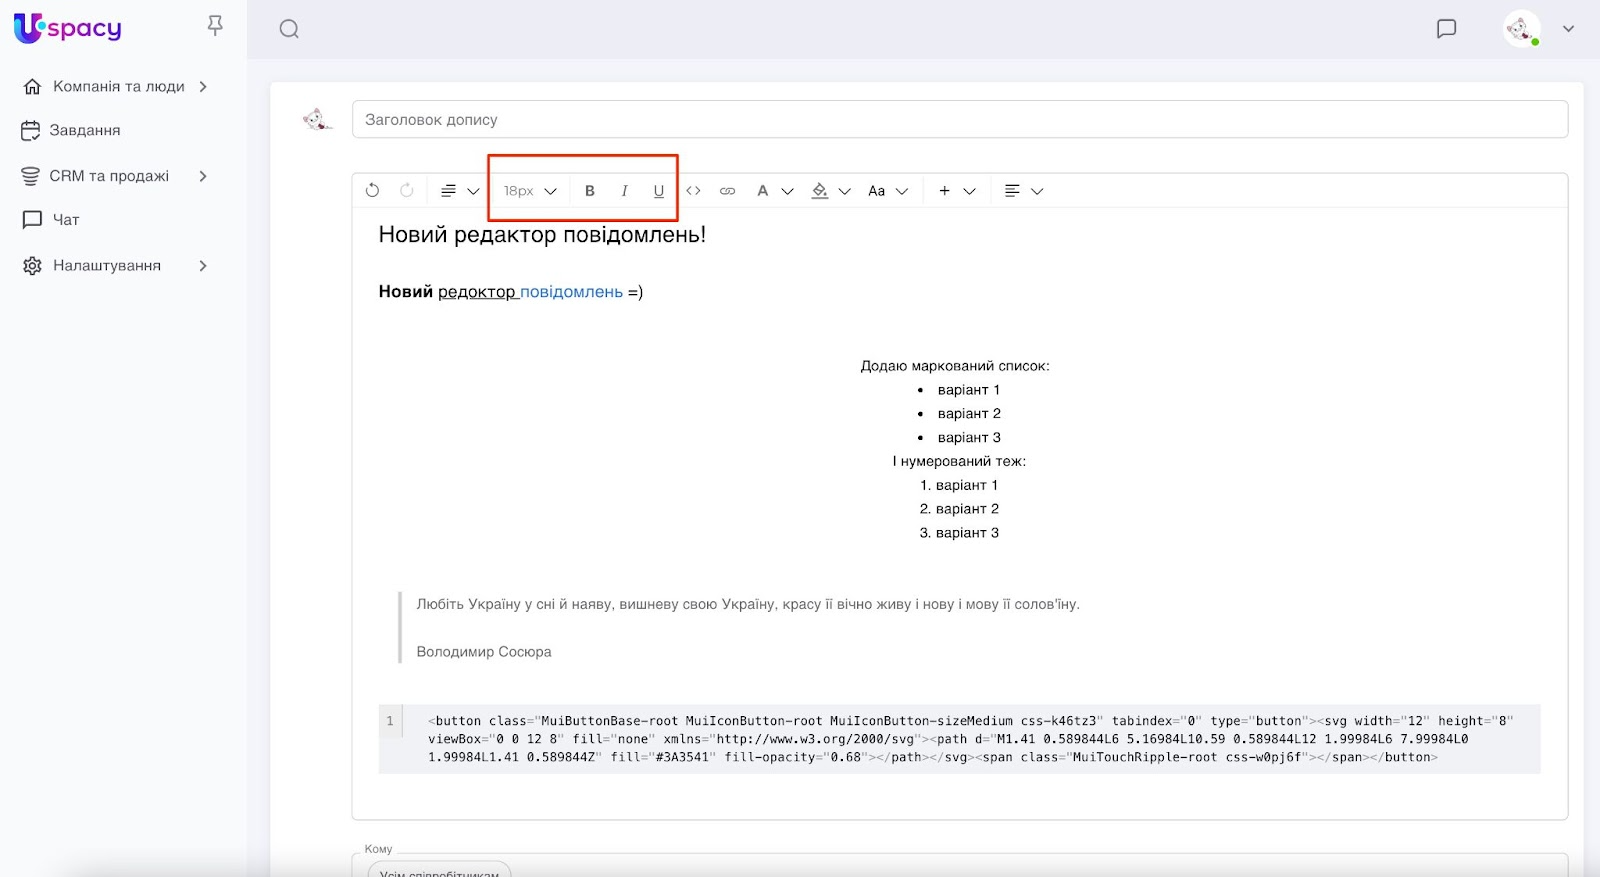The image size is (1600, 877).
Task: Toggle italic formatting
Action: coord(624,191)
